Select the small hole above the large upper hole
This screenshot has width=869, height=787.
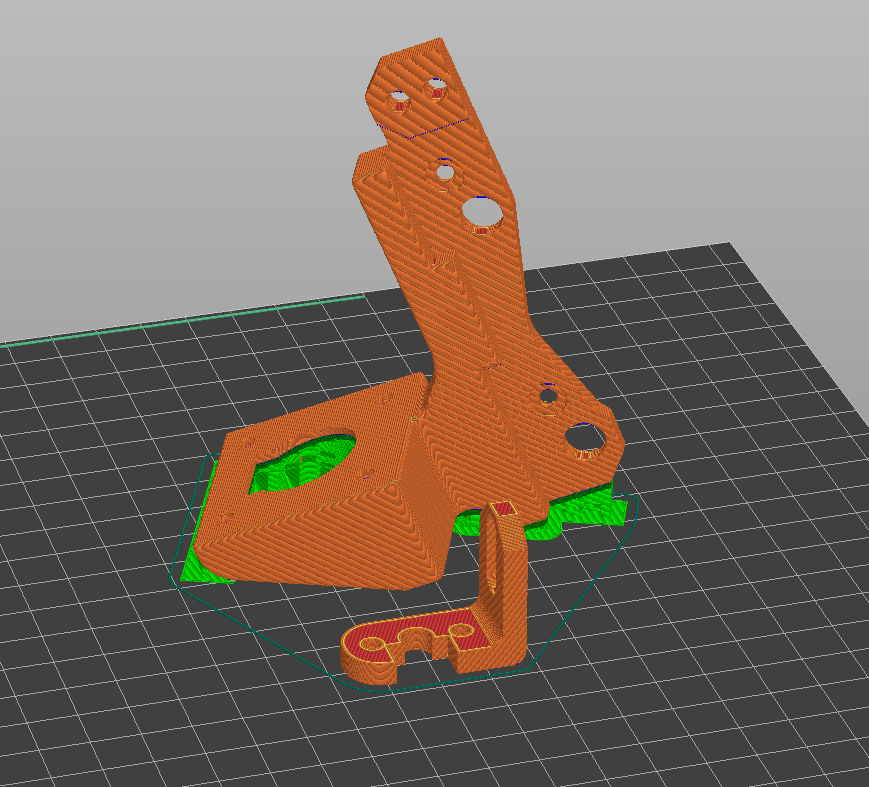pyautogui.click(x=445, y=172)
